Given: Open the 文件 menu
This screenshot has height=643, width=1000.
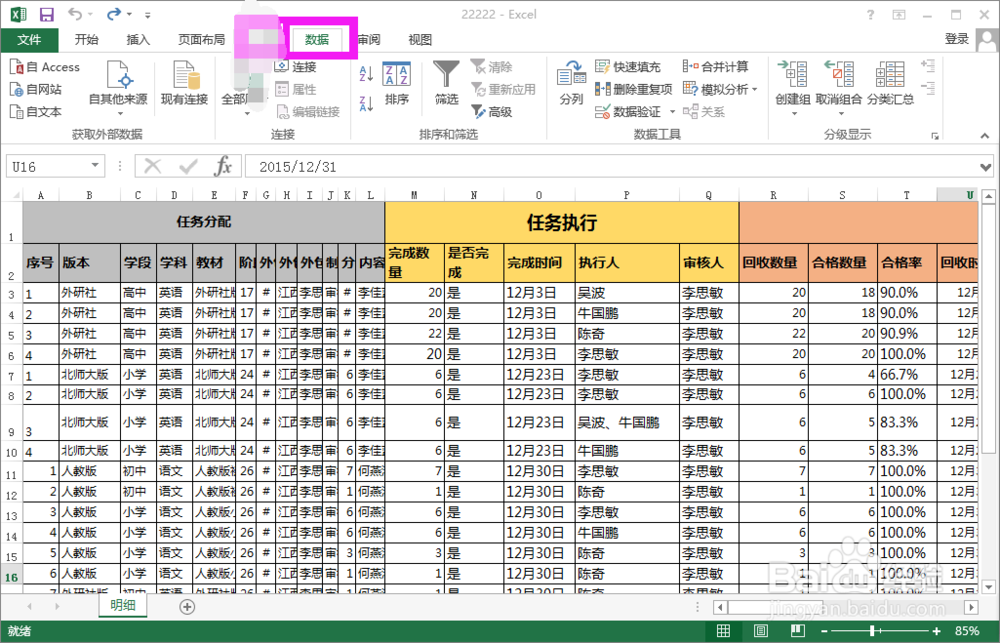Looking at the screenshot, I should pos(30,40).
